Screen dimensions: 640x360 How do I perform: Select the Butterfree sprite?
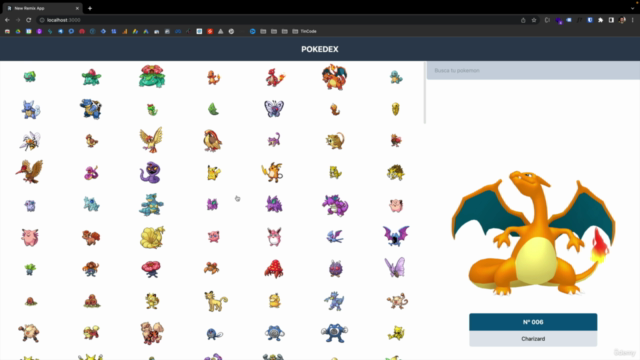pyautogui.click(x=274, y=109)
